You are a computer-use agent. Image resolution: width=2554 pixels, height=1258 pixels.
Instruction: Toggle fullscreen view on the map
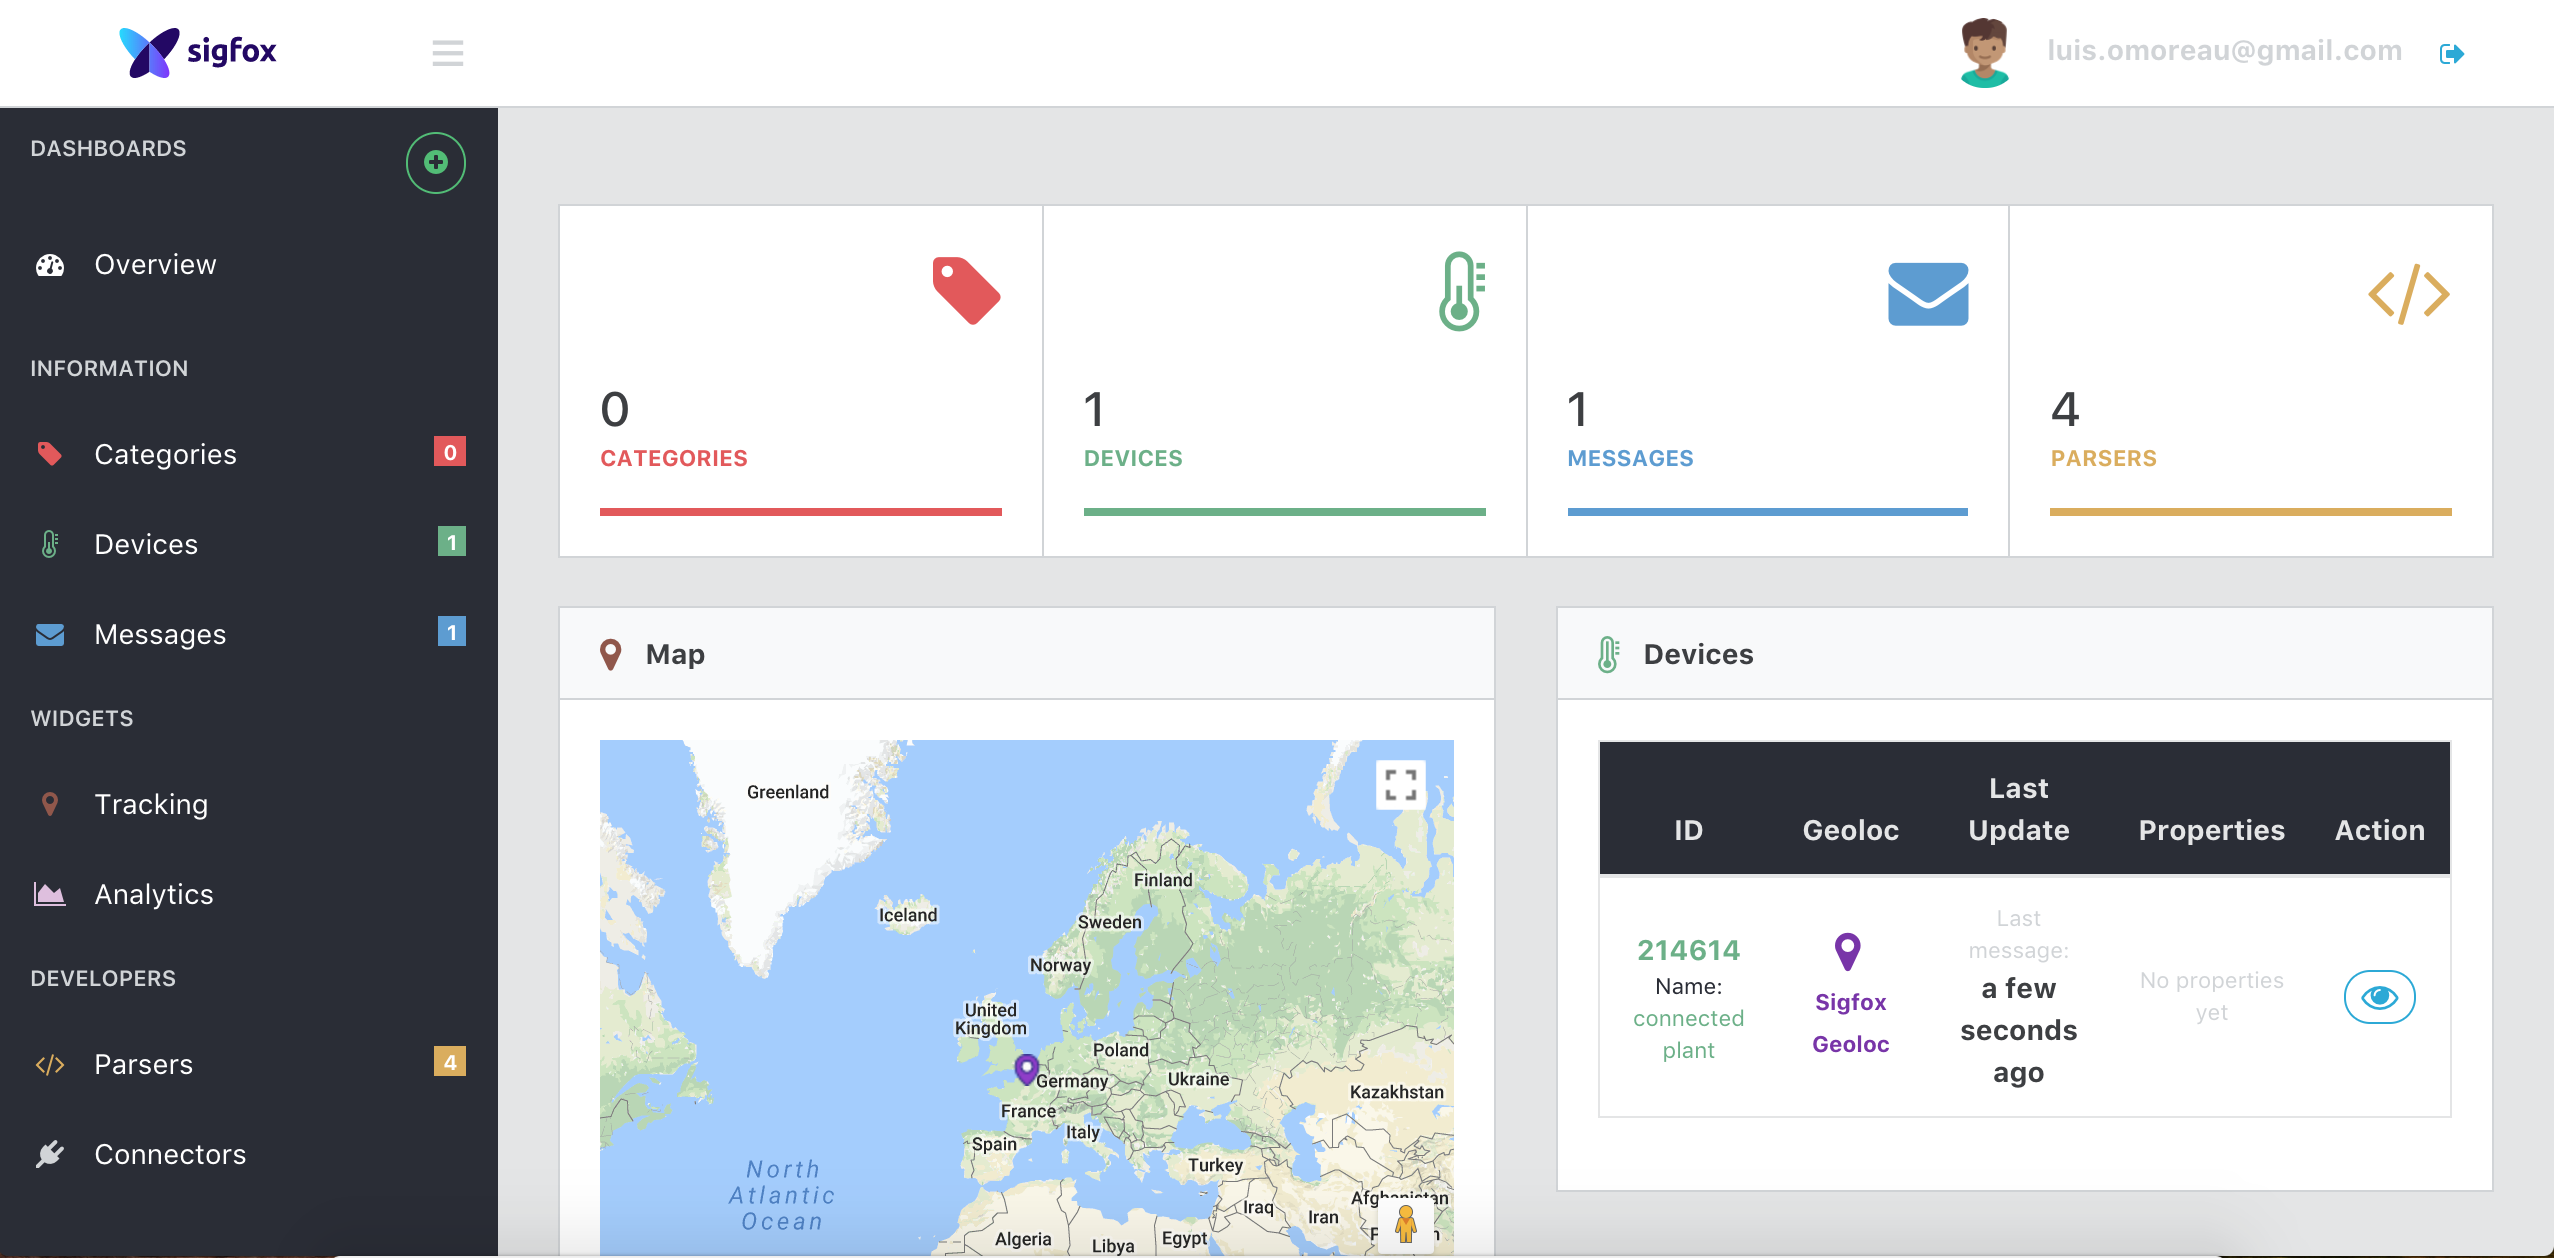1400,785
